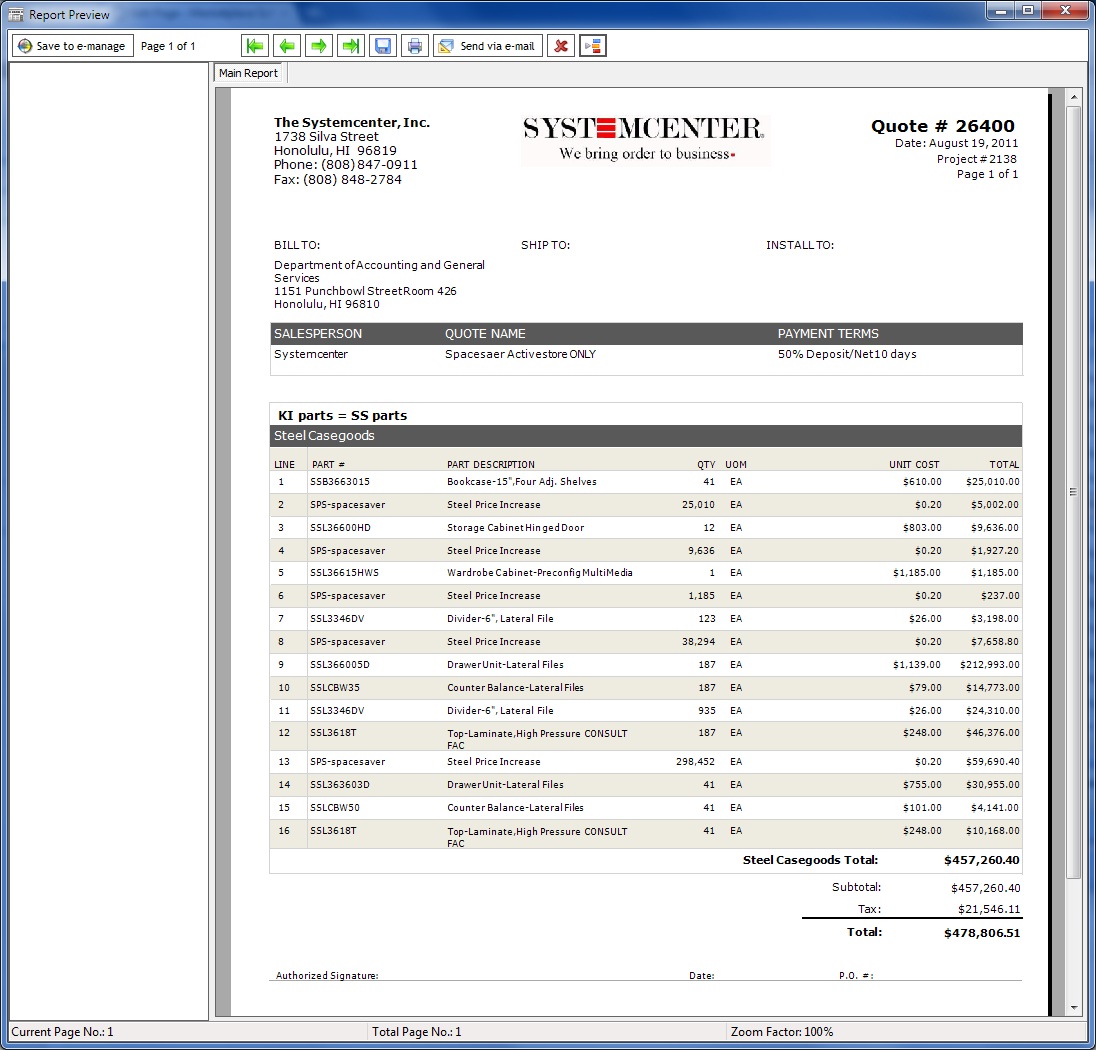The width and height of the screenshot is (1096, 1050).
Task: Click part SSLCBW35 on line 10
Action: point(335,688)
